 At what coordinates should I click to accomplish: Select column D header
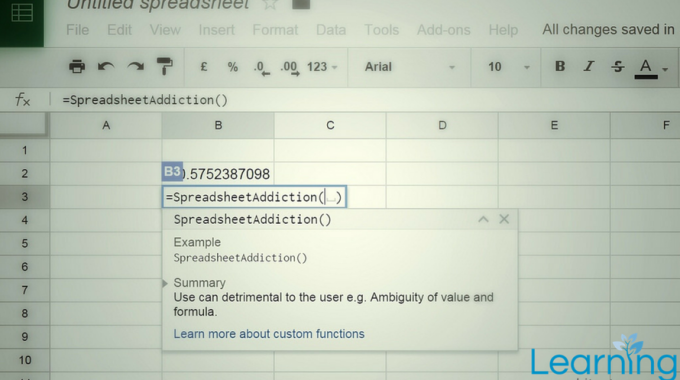[x=442, y=125]
